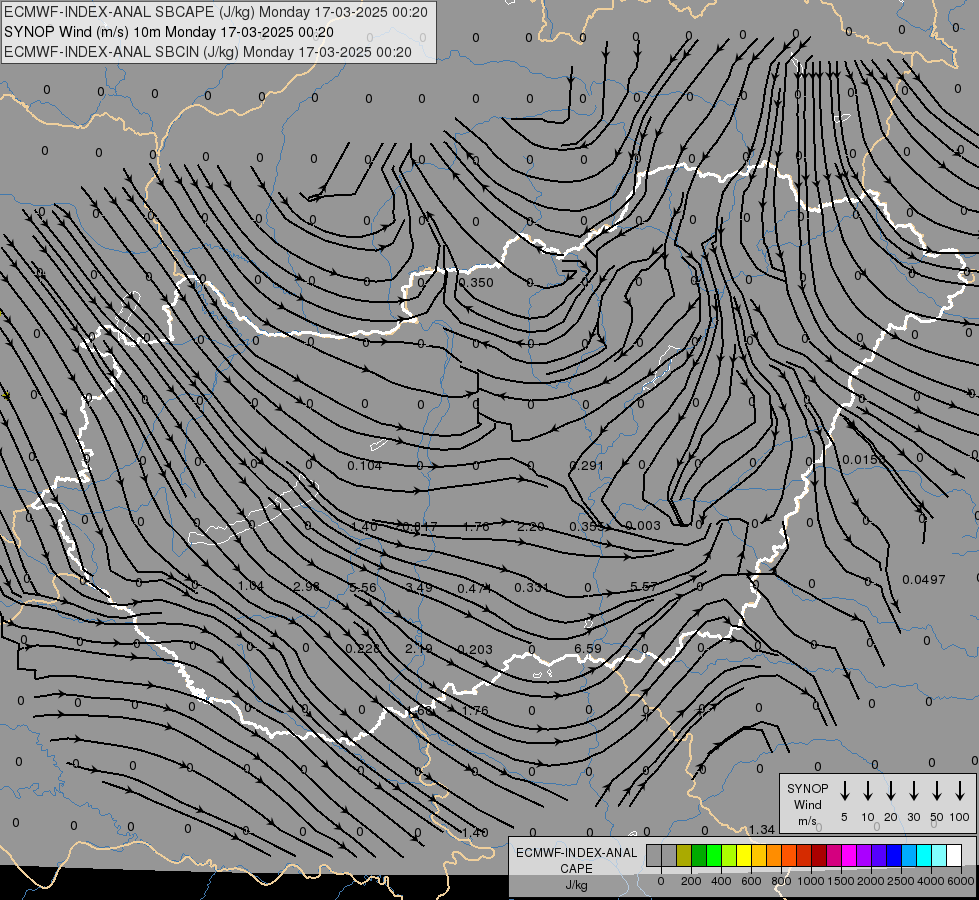Pick the 2000 tick label on CAPE scale
The height and width of the screenshot is (900, 979).
click(870, 881)
